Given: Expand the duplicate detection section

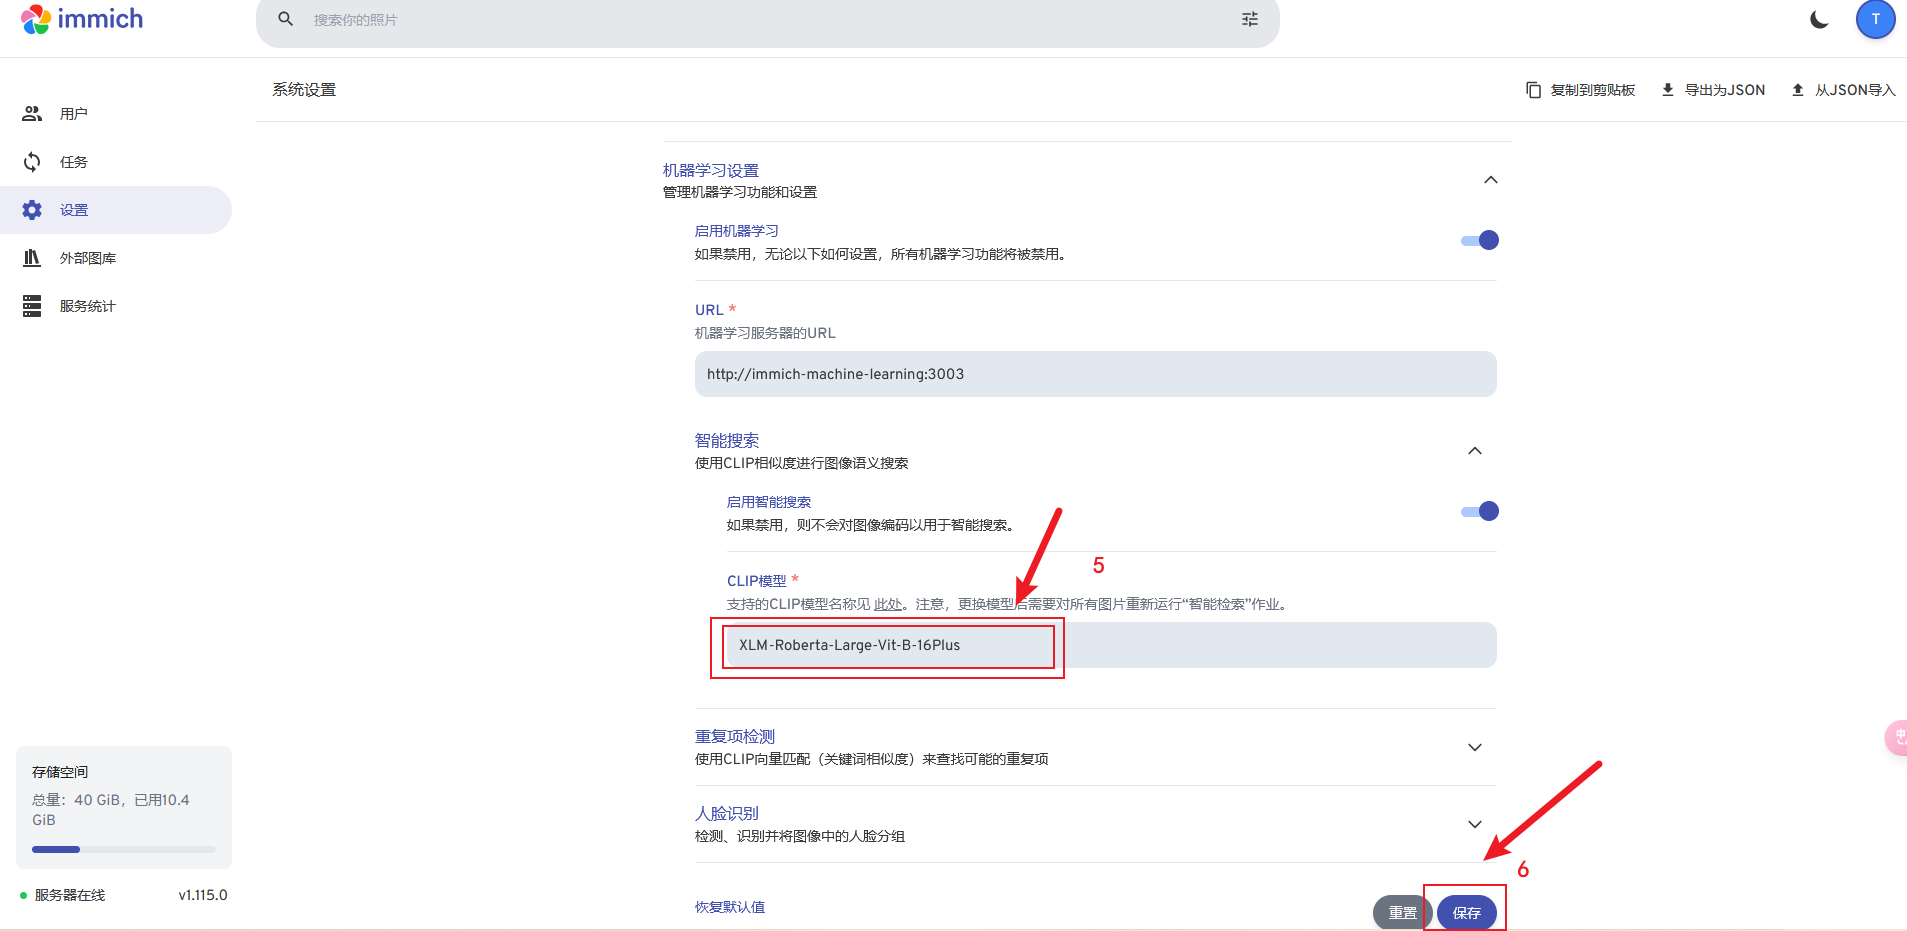Looking at the screenshot, I should pos(1474,747).
